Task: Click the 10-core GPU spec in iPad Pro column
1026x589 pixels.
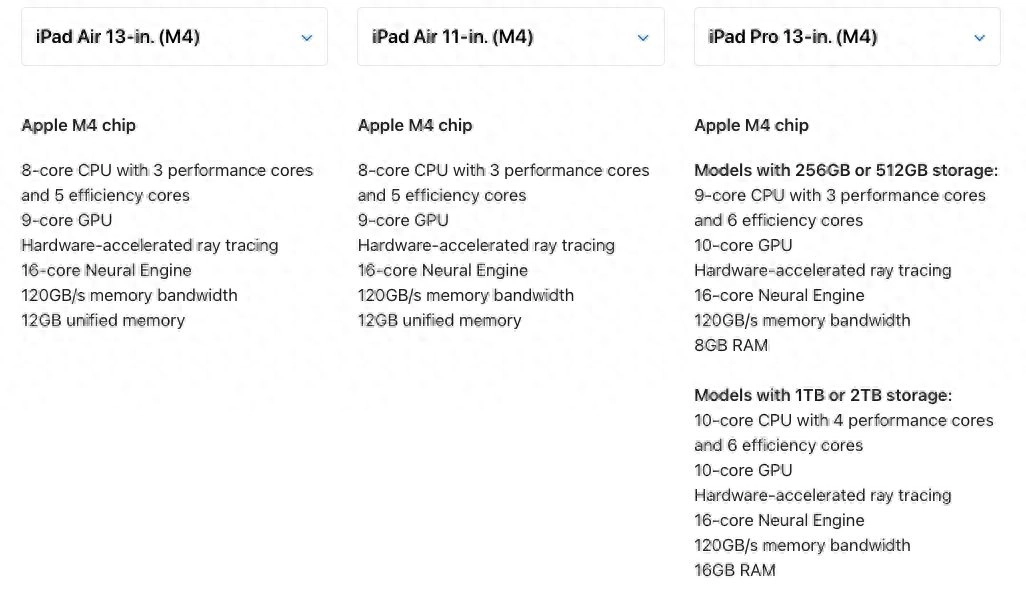Action: tap(743, 245)
